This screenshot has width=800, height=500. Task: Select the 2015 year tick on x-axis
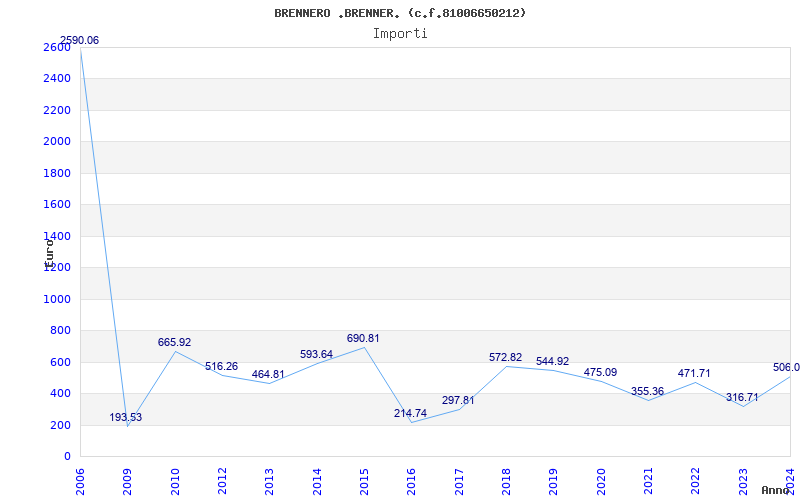point(364,476)
